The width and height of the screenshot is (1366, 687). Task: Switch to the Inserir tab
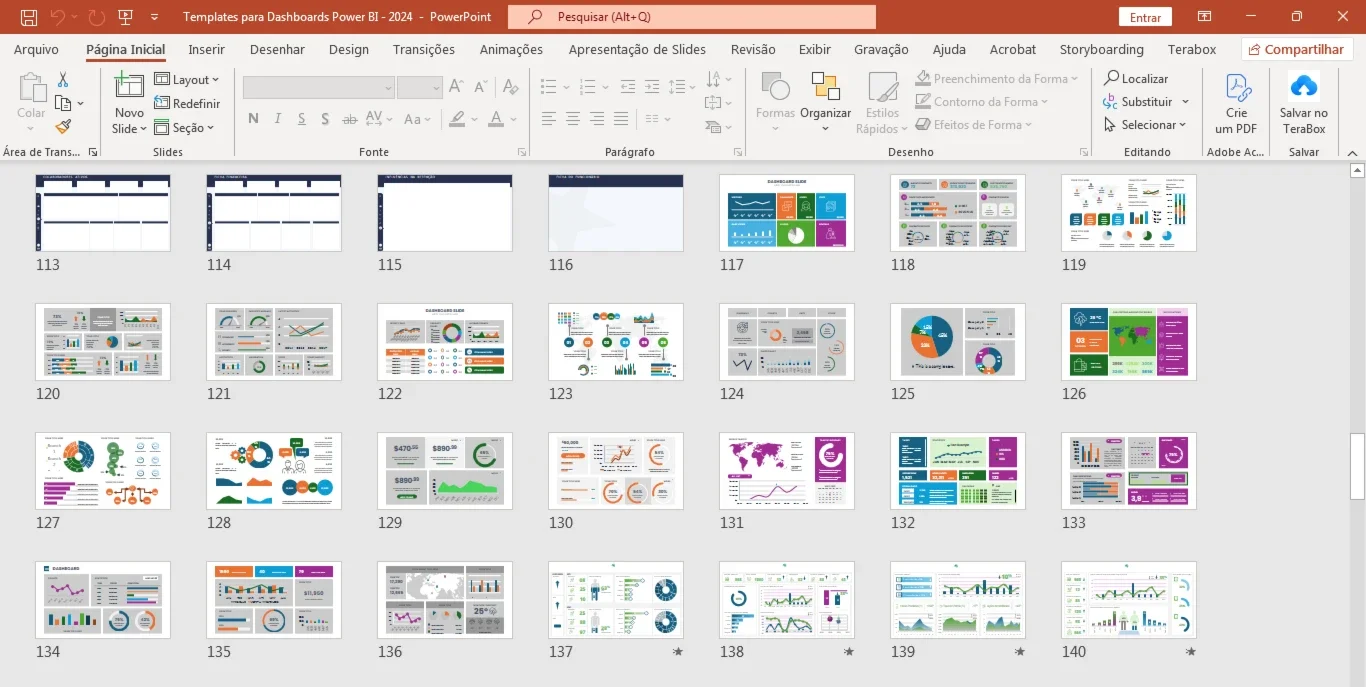pos(207,49)
